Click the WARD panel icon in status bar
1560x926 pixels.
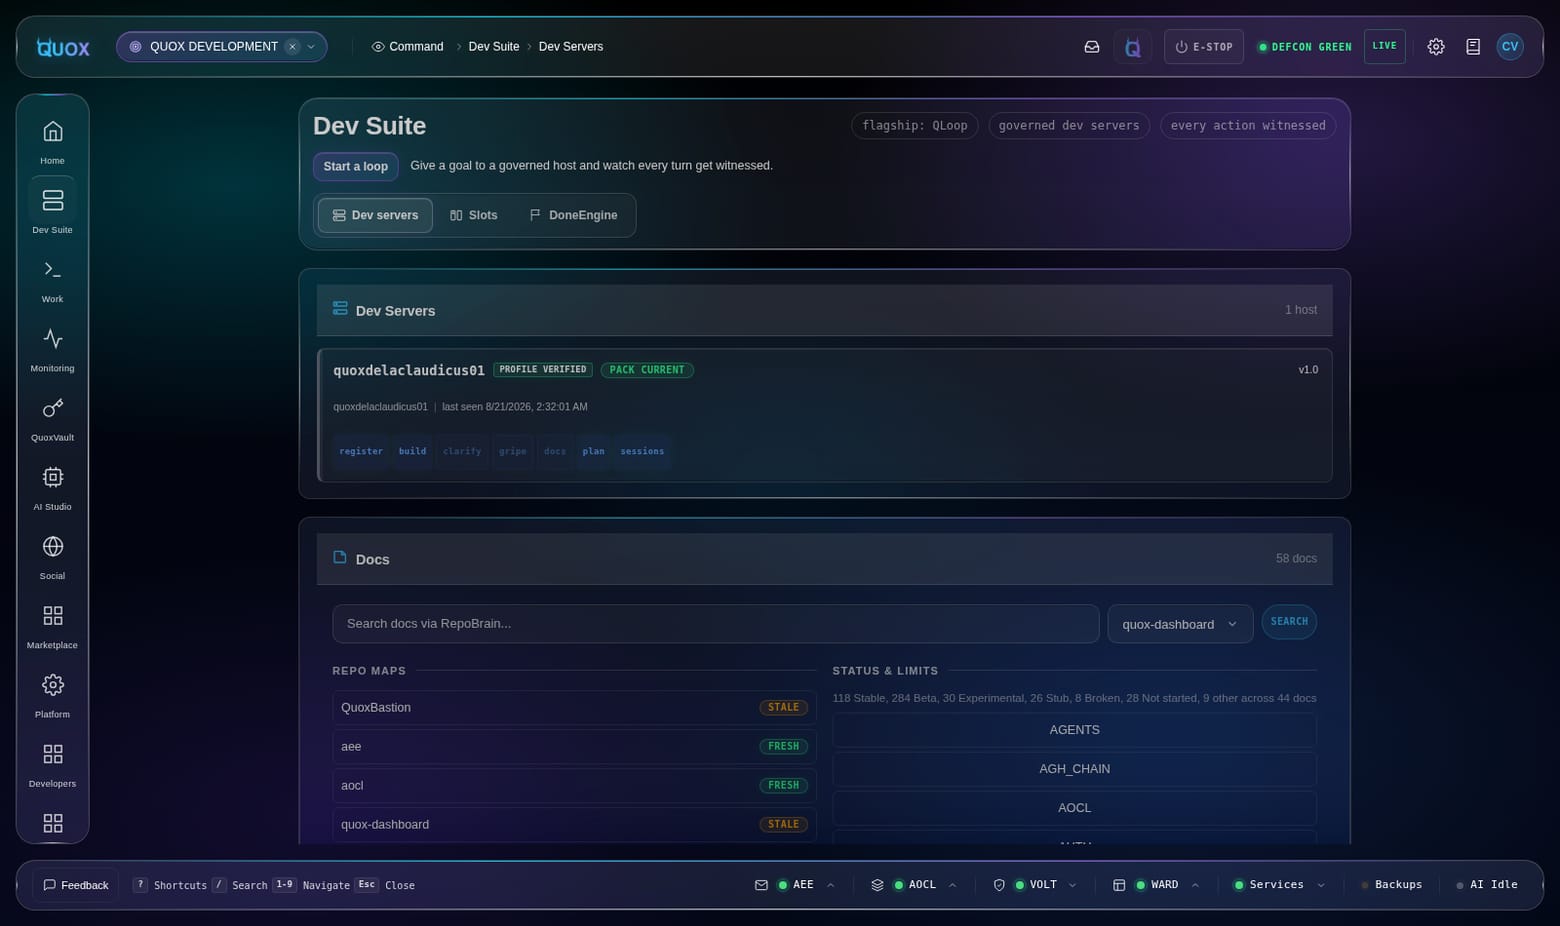pyautogui.click(x=1119, y=885)
